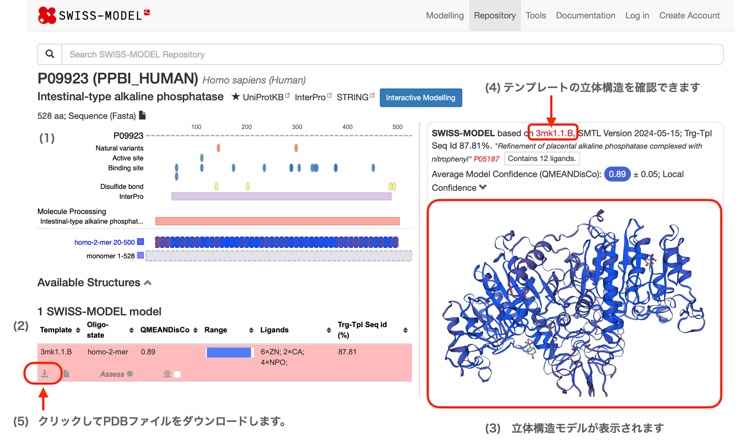This screenshot has height=446, width=745.
Task: Click the orange Natural variants marker near 300
Action: pyautogui.click(x=296, y=148)
